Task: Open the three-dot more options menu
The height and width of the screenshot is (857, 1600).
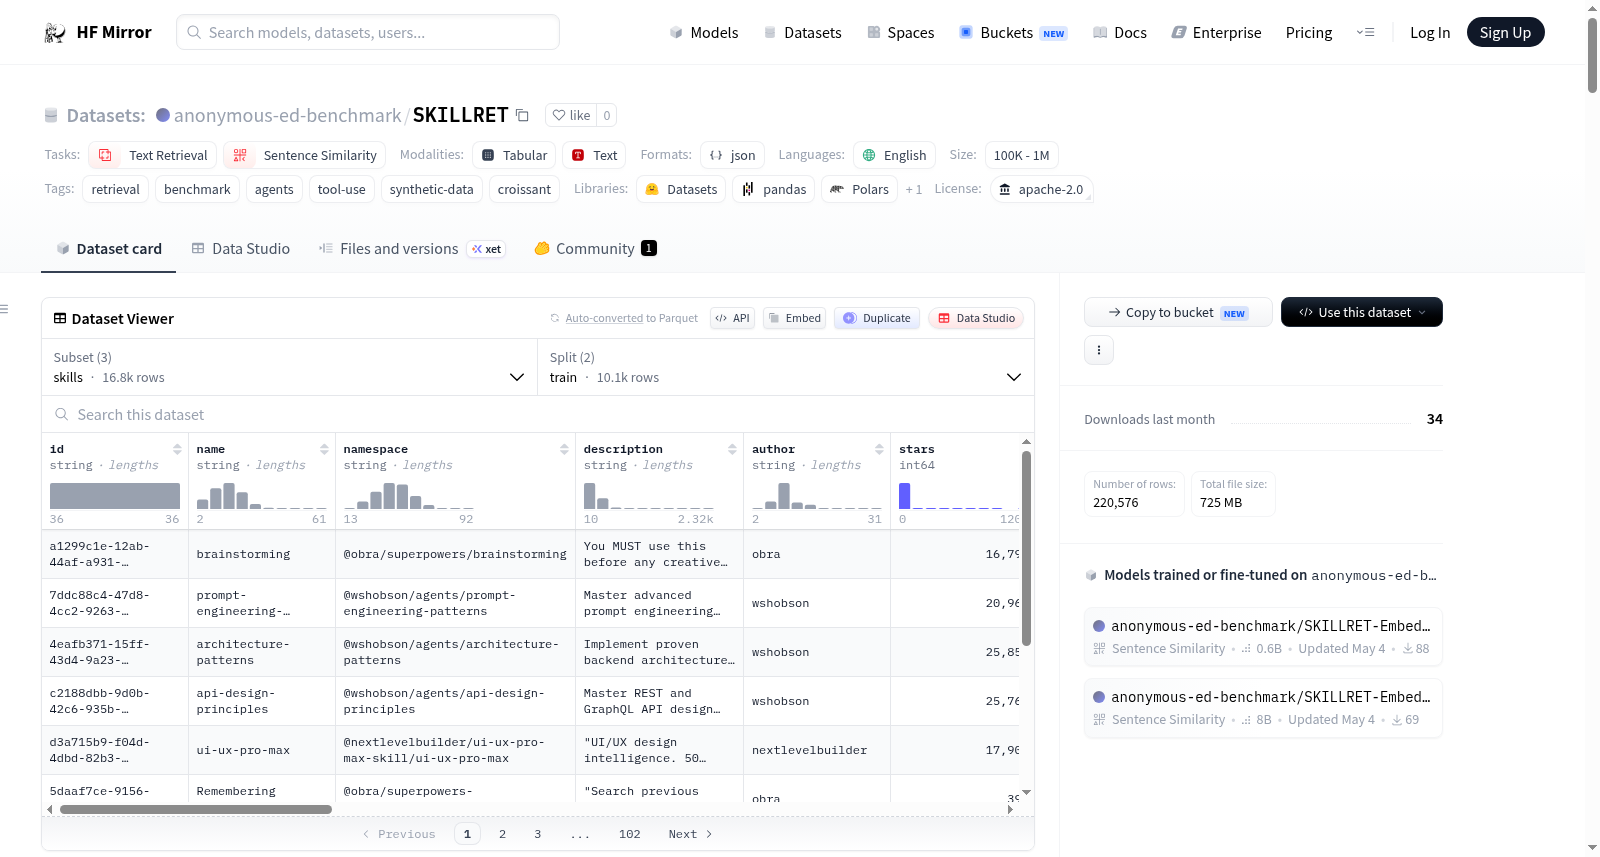Action: 1099,350
